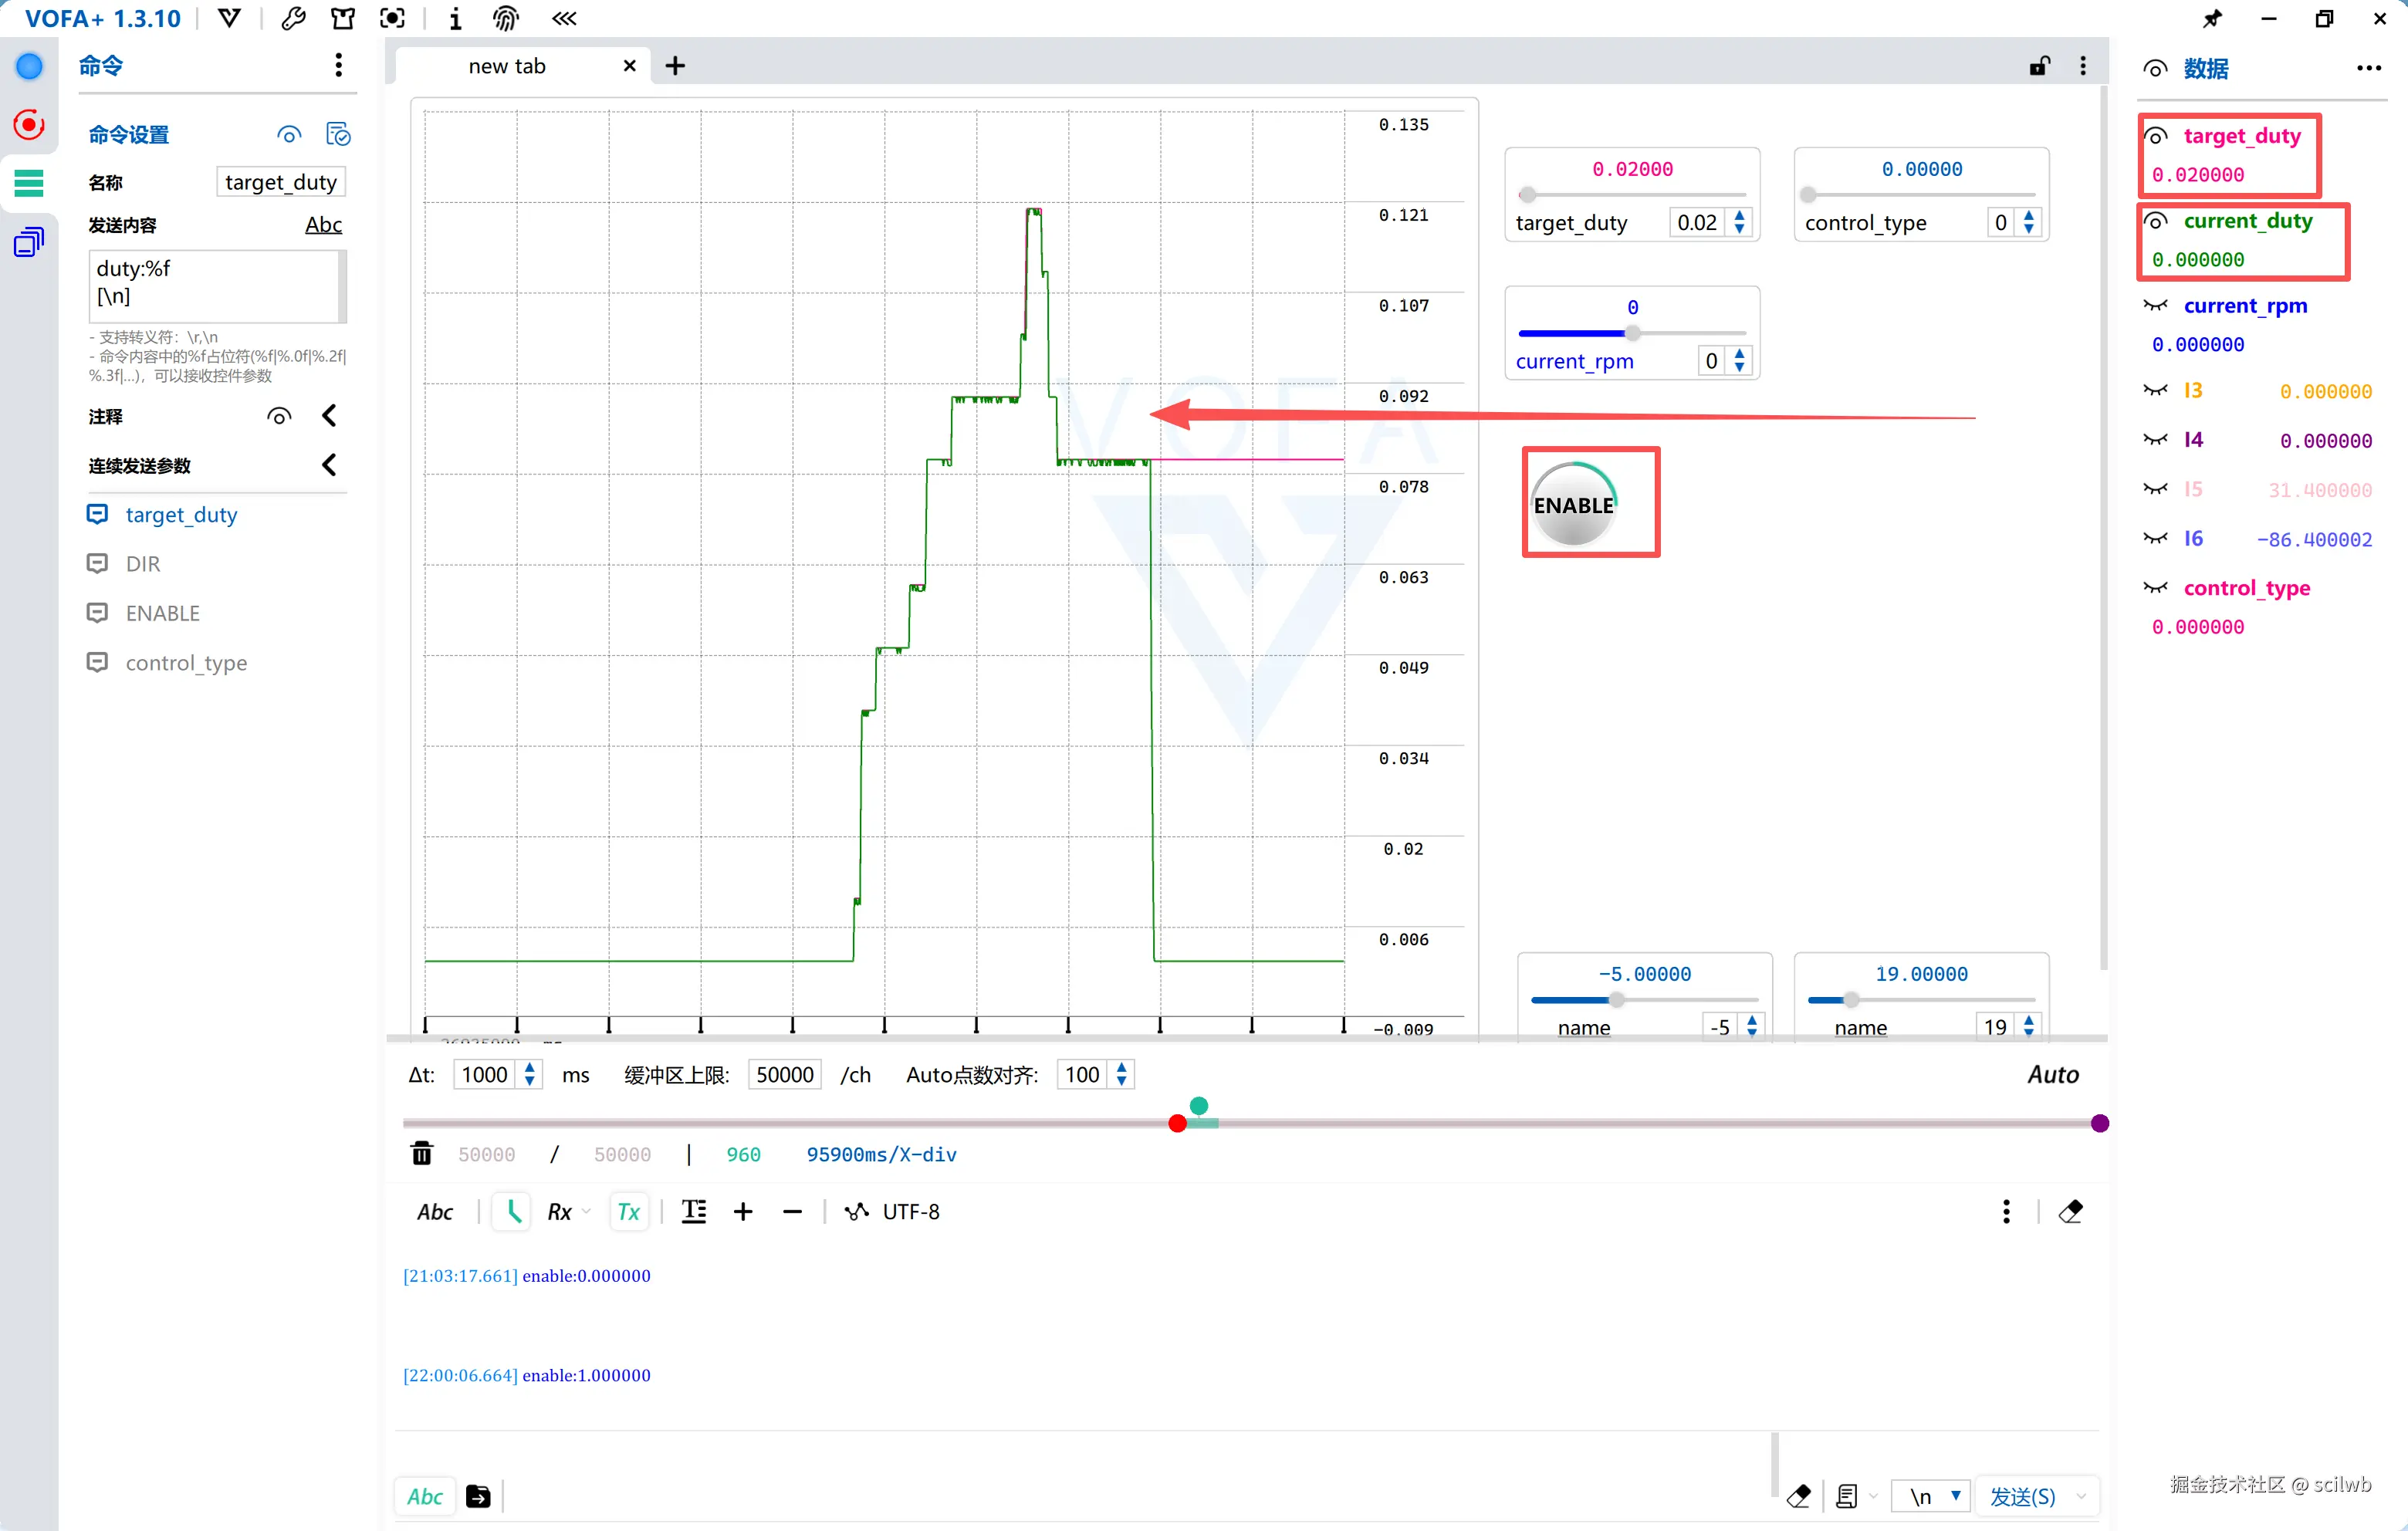Click the red record icon in left sidebar
Image resolution: width=2408 pixels, height=1531 pixels.
pyautogui.click(x=29, y=125)
